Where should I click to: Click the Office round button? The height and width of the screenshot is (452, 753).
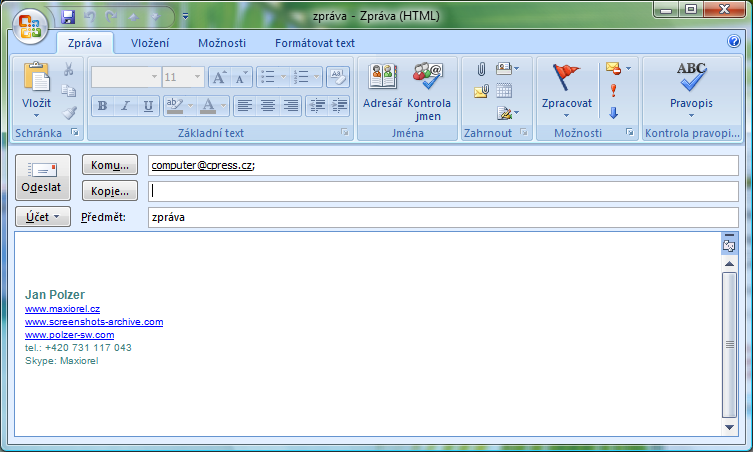[30, 26]
